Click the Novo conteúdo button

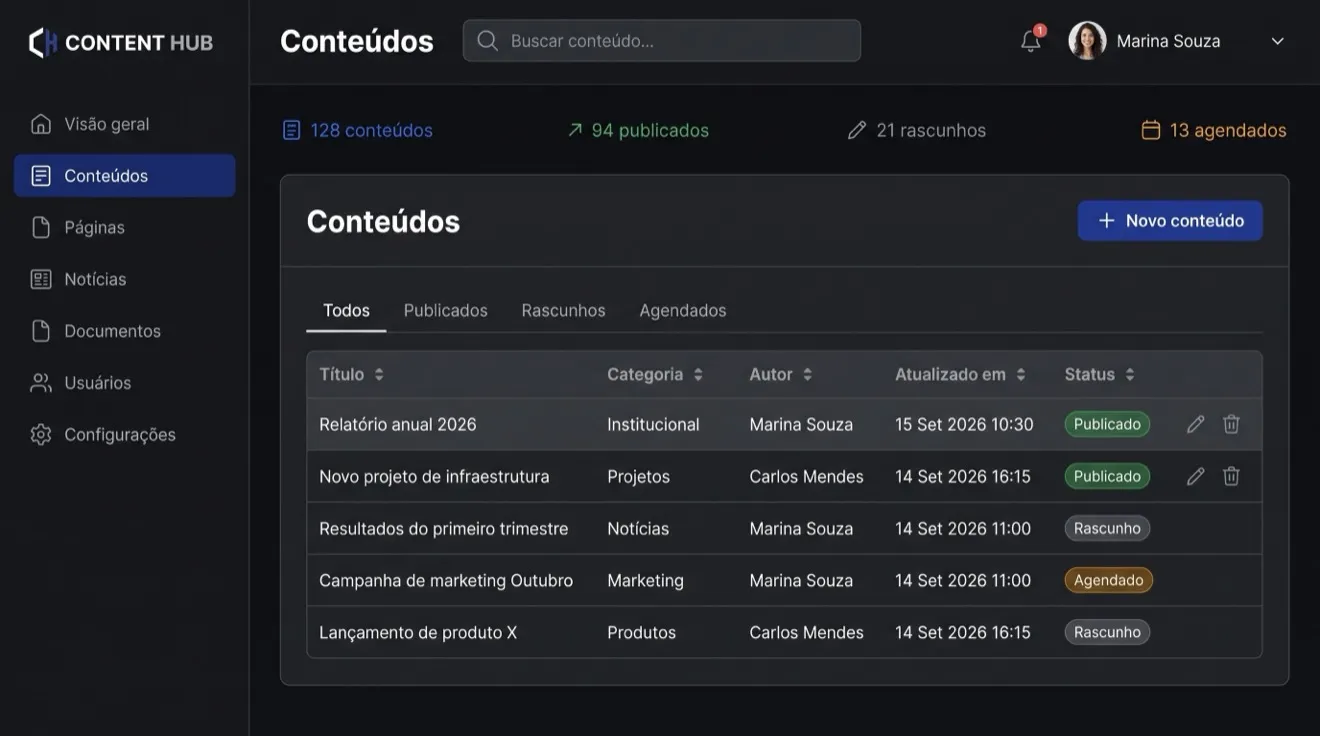coord(1170,221)
